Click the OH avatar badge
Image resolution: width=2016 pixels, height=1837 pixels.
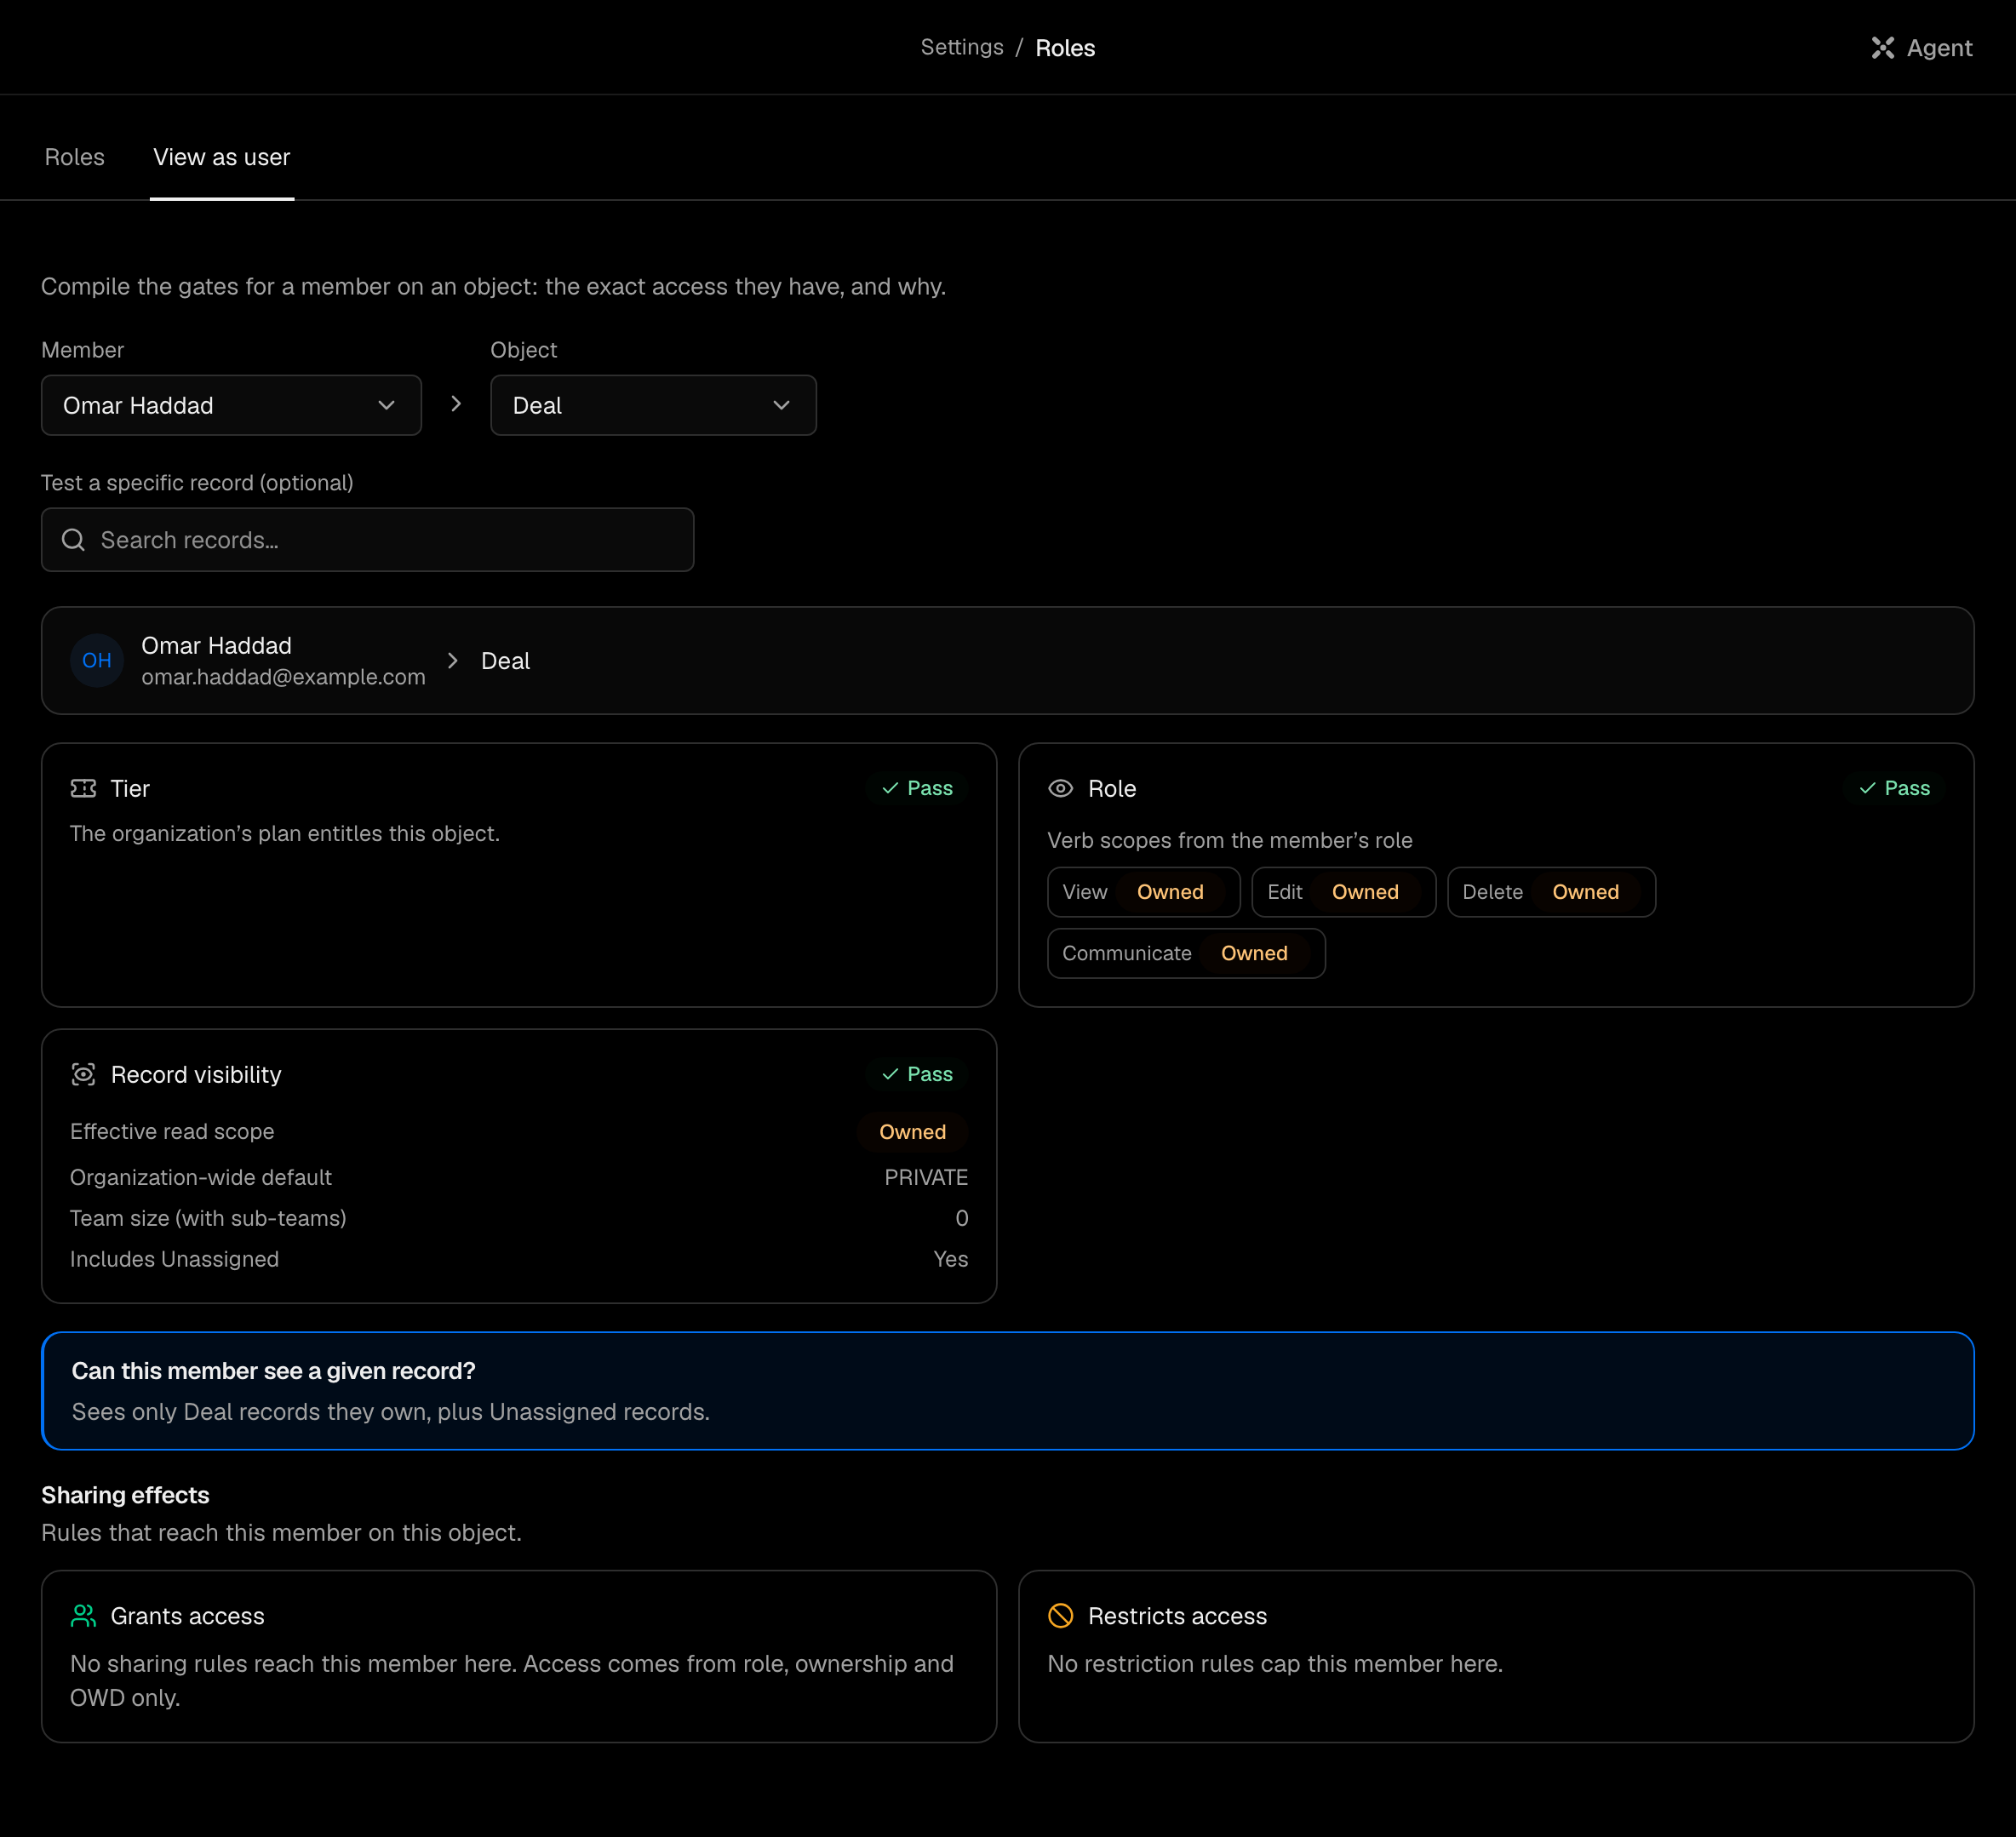pos(97,660)
